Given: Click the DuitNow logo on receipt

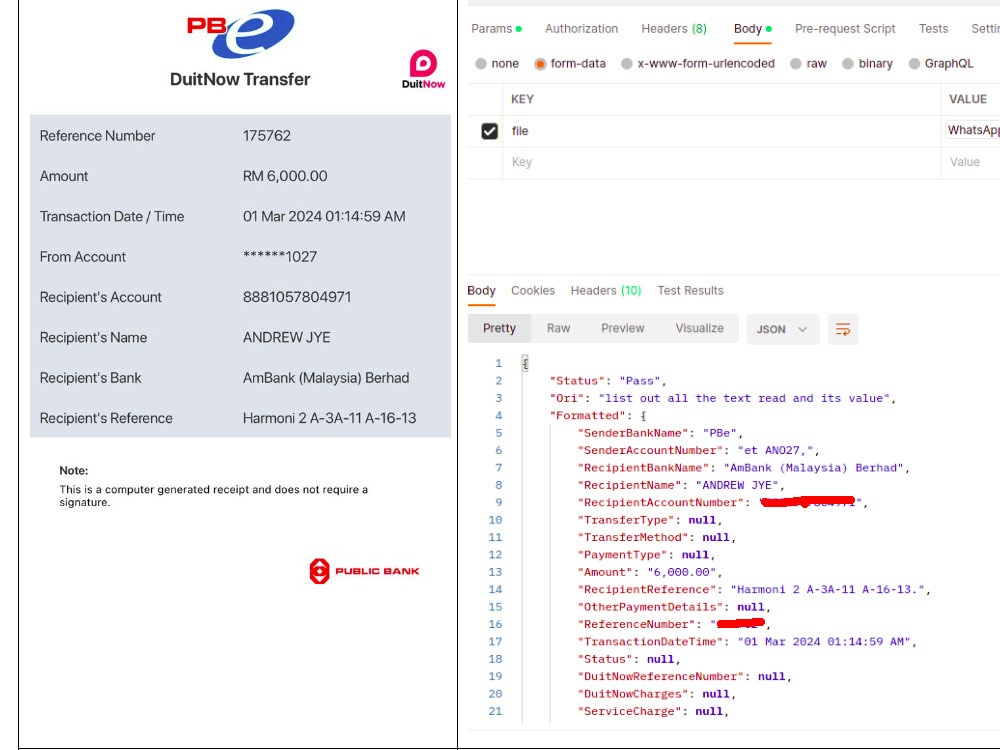Looking at the screenshot, I should pos(423,69).
